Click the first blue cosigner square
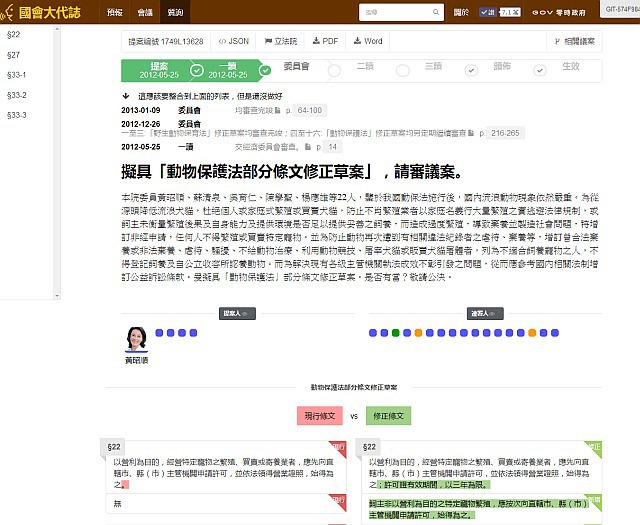 point(373,333)
